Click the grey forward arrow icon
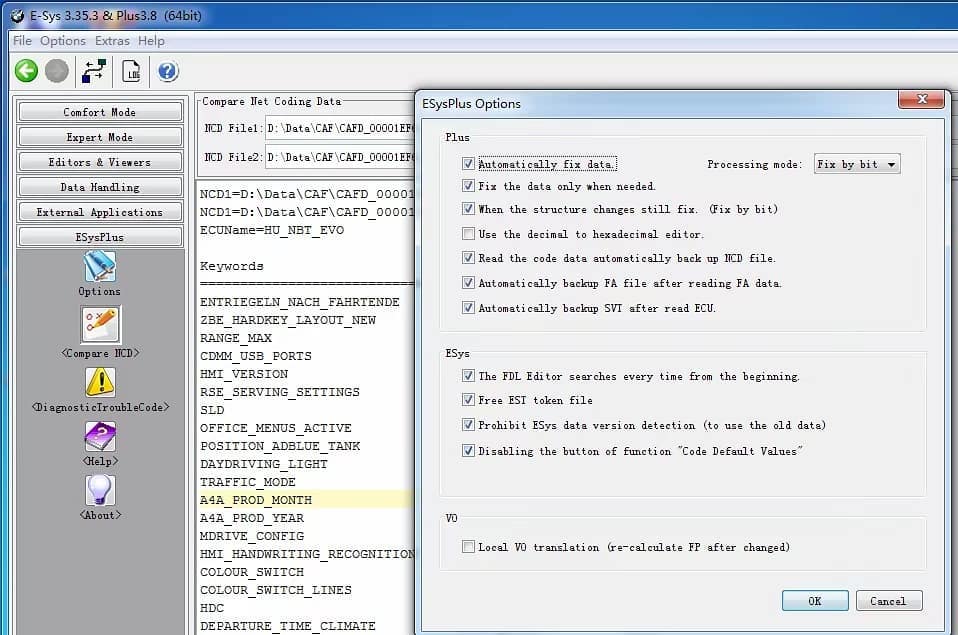This screenshot has height=635, width=958. (57, 71)
